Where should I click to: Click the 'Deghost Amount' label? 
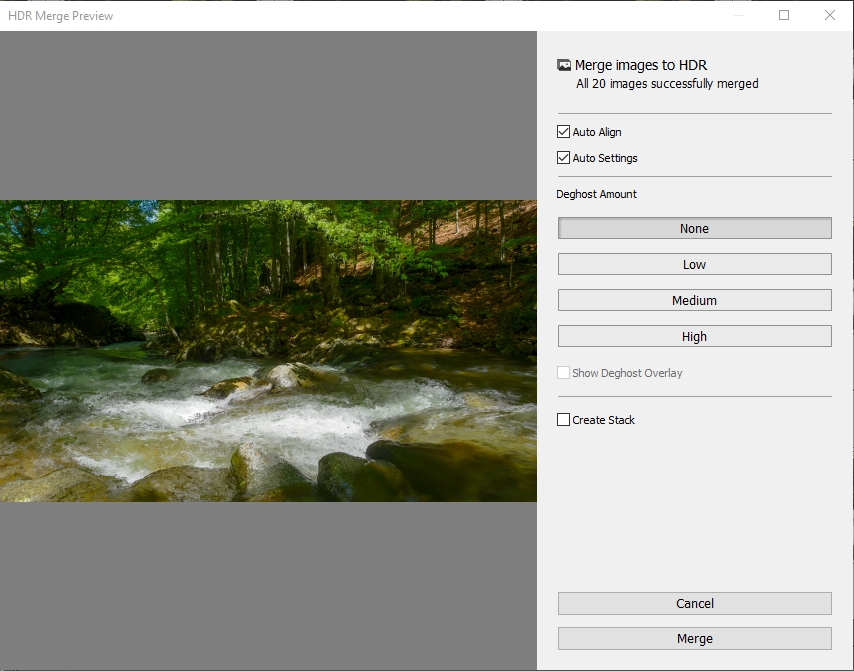(596, 194)
